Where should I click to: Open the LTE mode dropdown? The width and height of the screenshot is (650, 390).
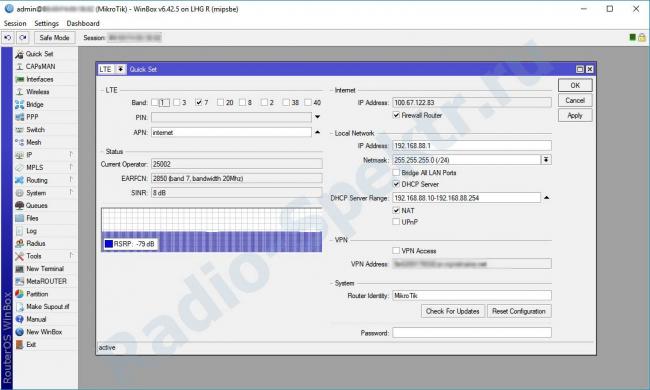(120, 69)
